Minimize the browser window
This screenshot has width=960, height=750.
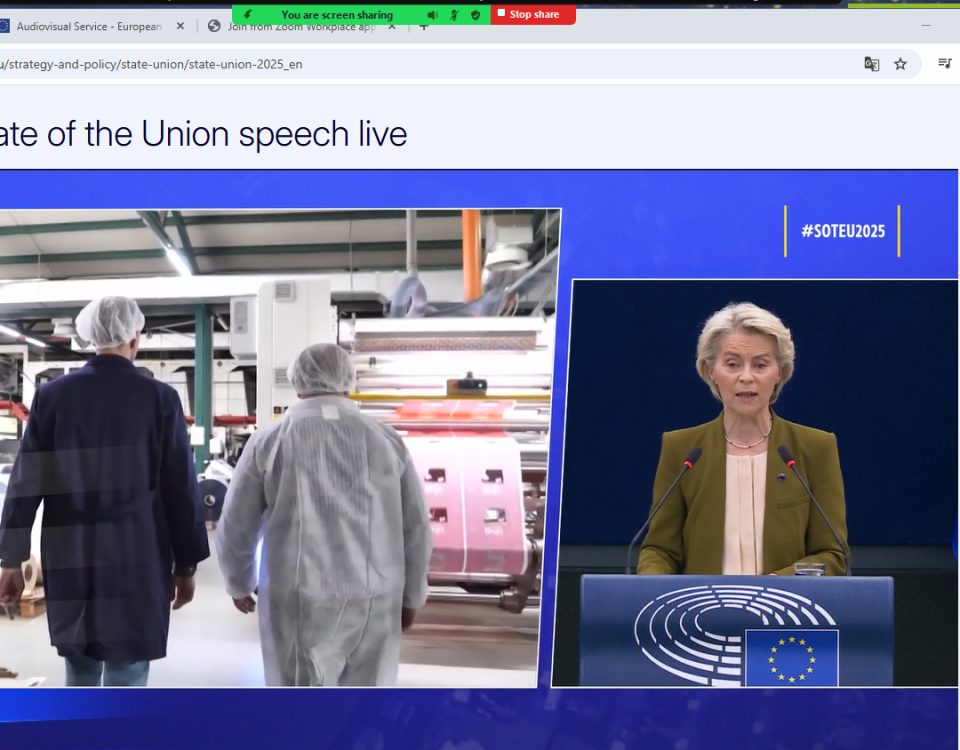tap(926, 26)
